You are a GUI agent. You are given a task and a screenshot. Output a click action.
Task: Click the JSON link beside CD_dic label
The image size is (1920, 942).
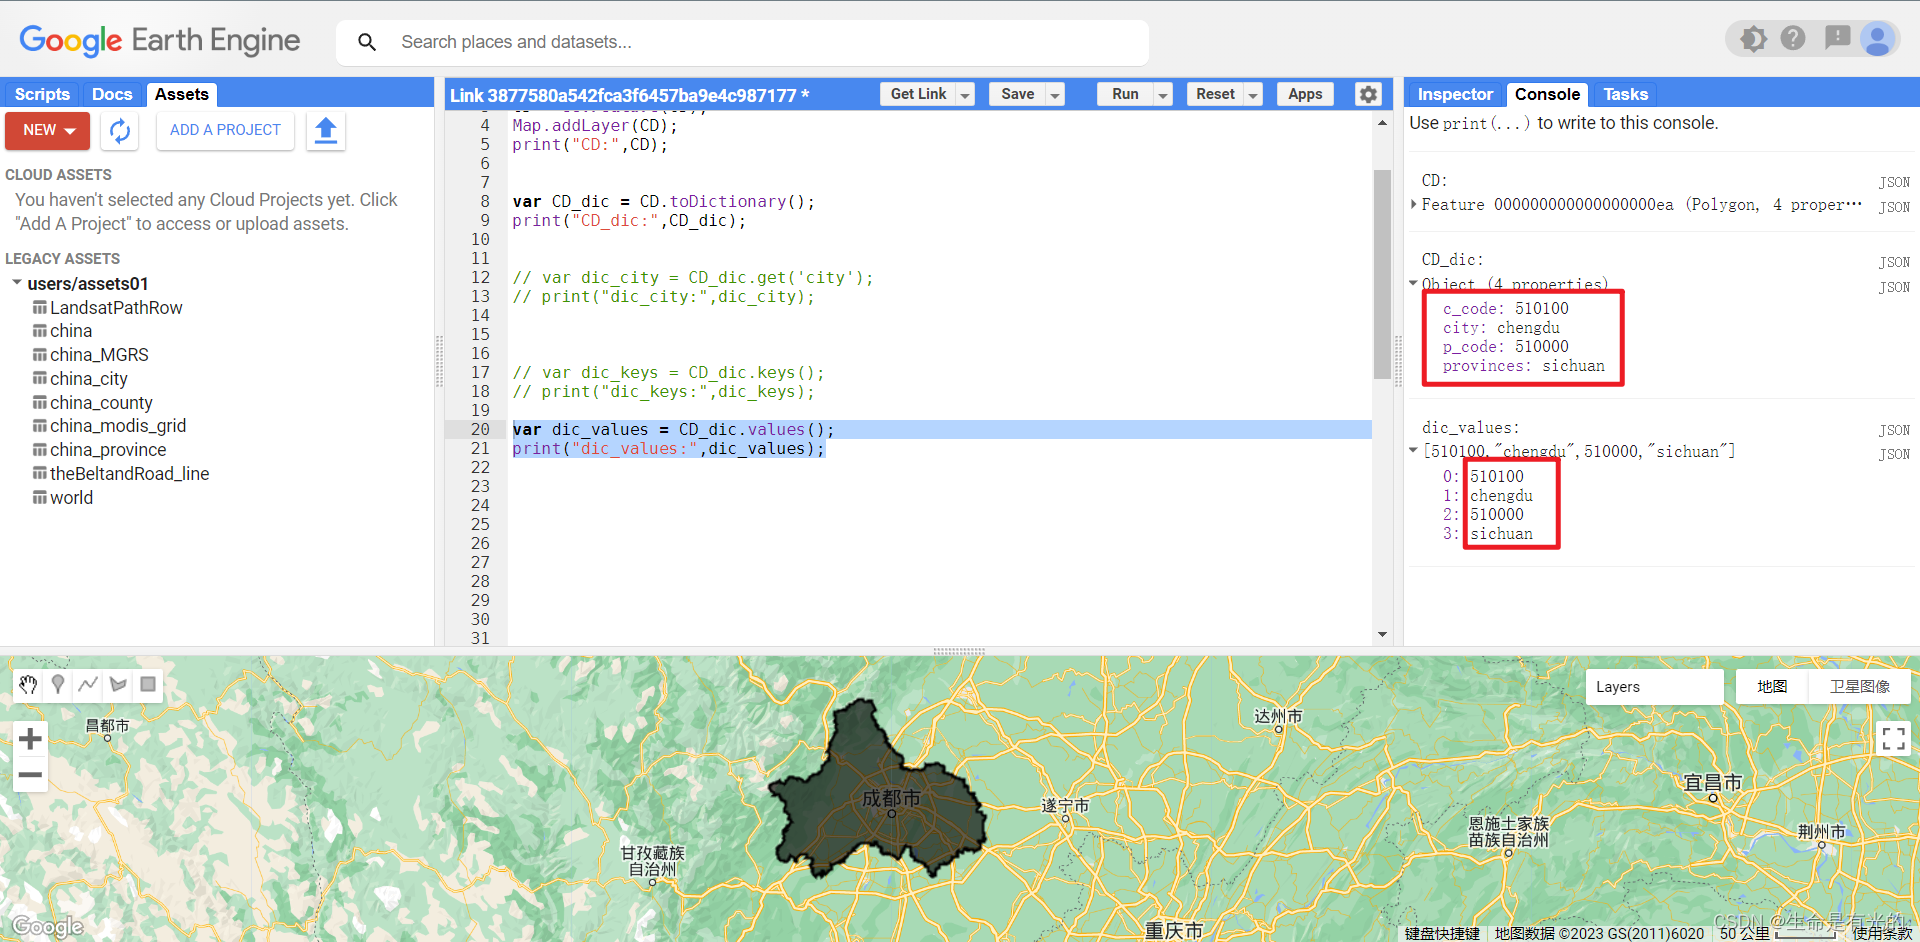pyautogui.click(x=1894, y=262)
